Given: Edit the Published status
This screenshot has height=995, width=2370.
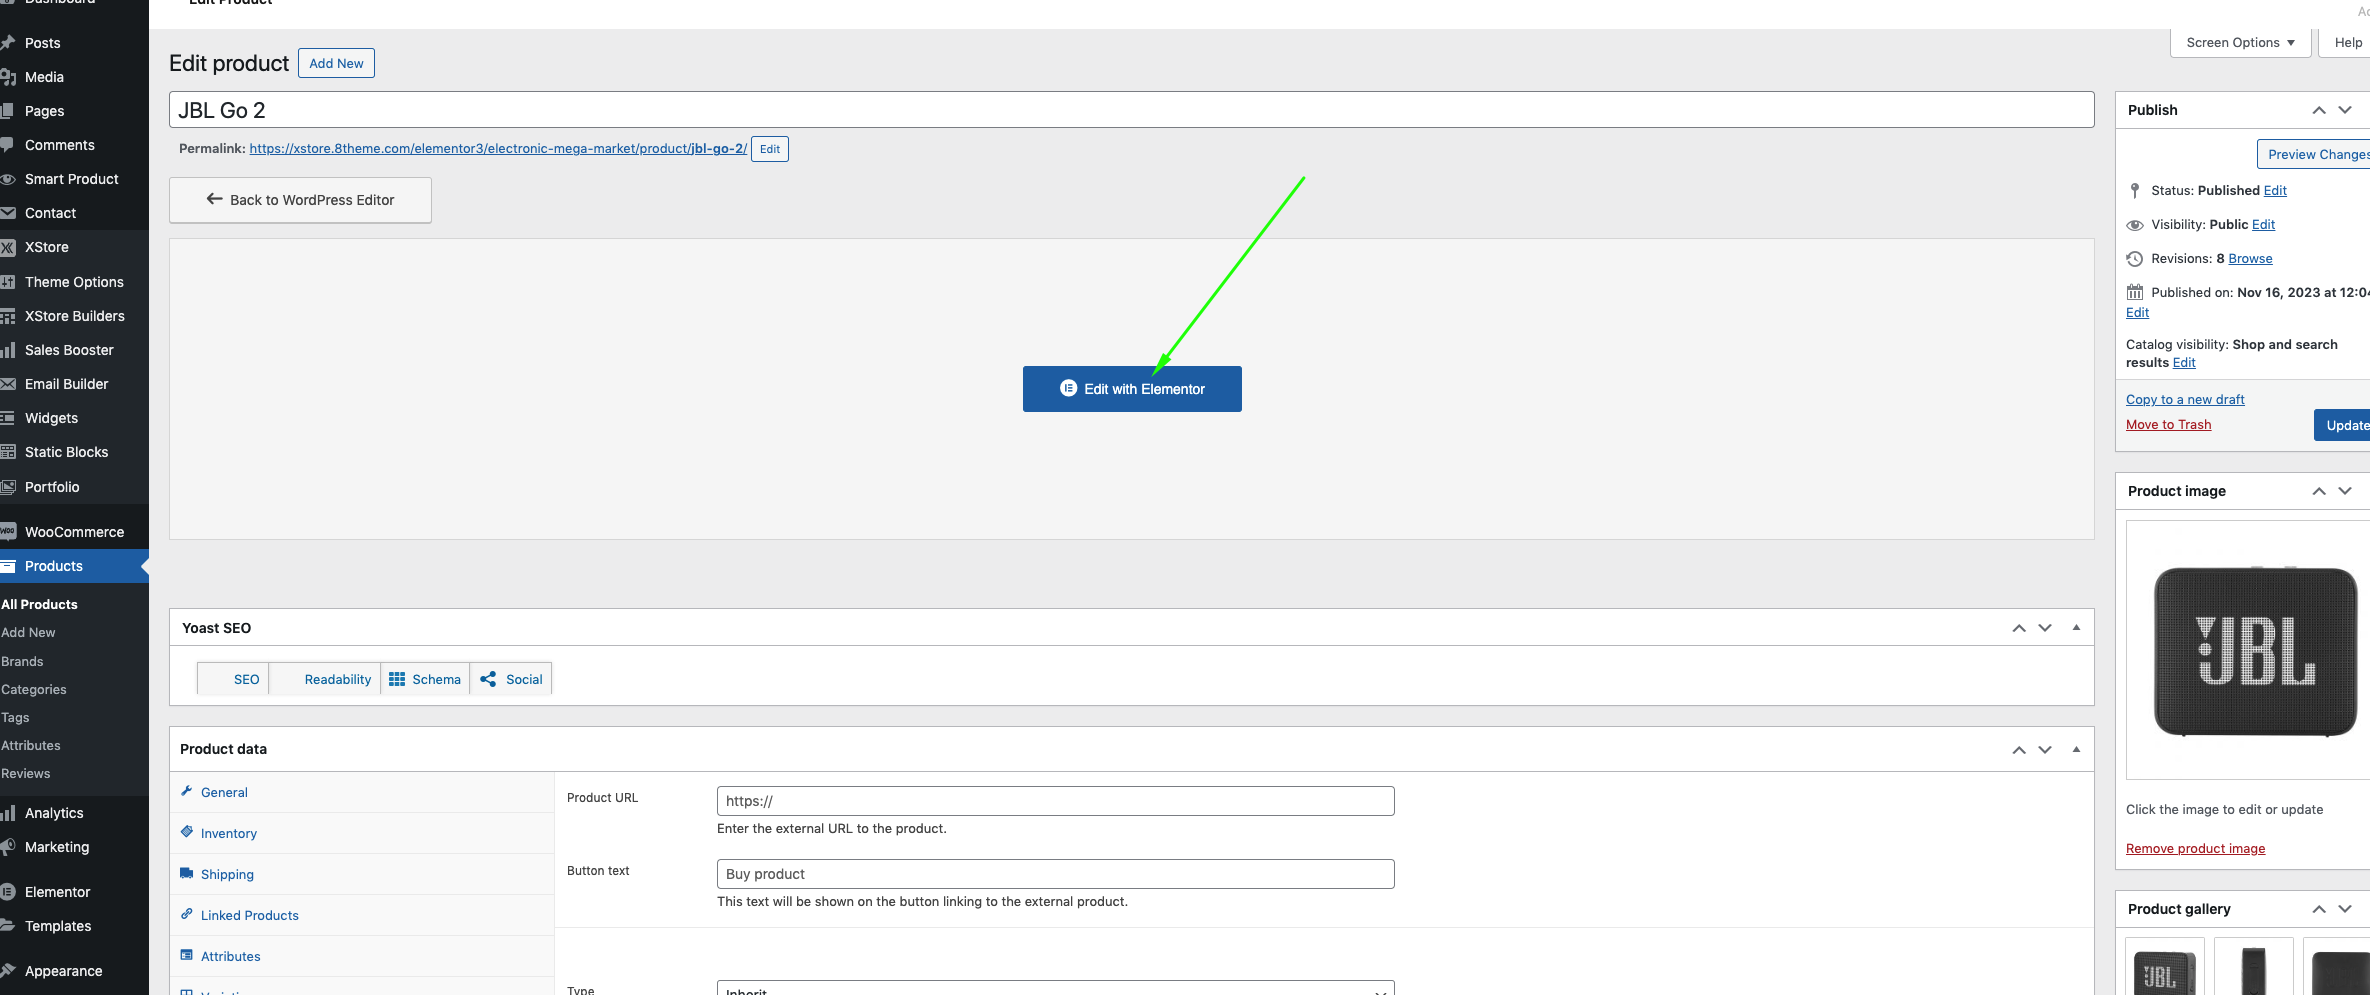Looking at the screenshot, I should [x=2275, y=190].
